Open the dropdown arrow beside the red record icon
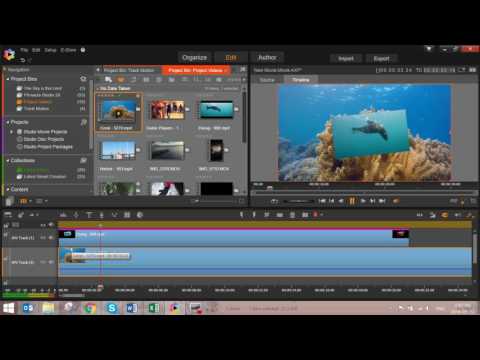The image size is (480, 360). [321, 215]
